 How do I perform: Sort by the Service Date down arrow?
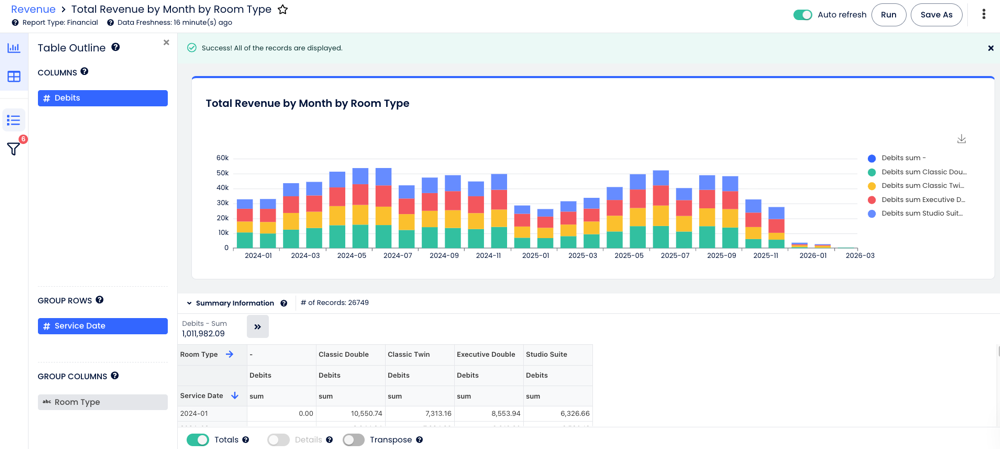pos(235,396)
